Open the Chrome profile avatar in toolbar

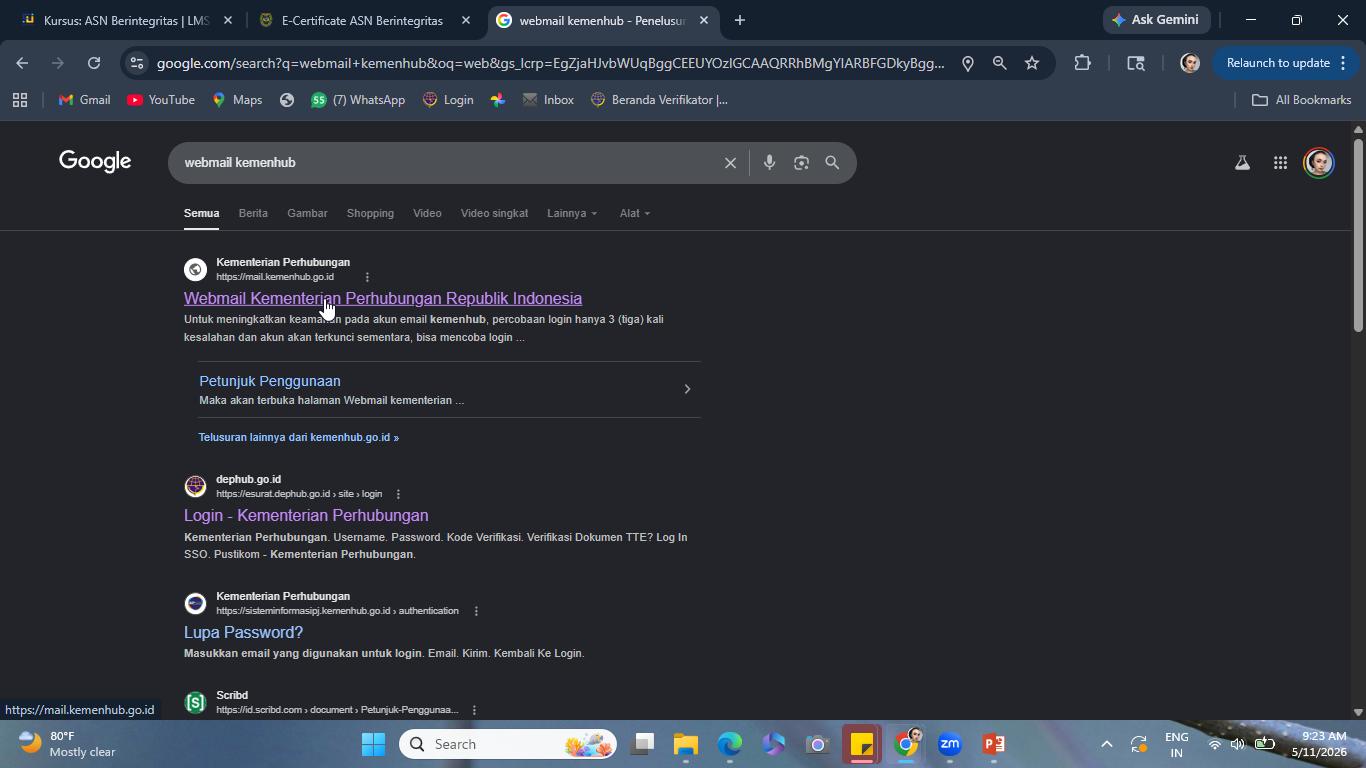[1190, 63]
